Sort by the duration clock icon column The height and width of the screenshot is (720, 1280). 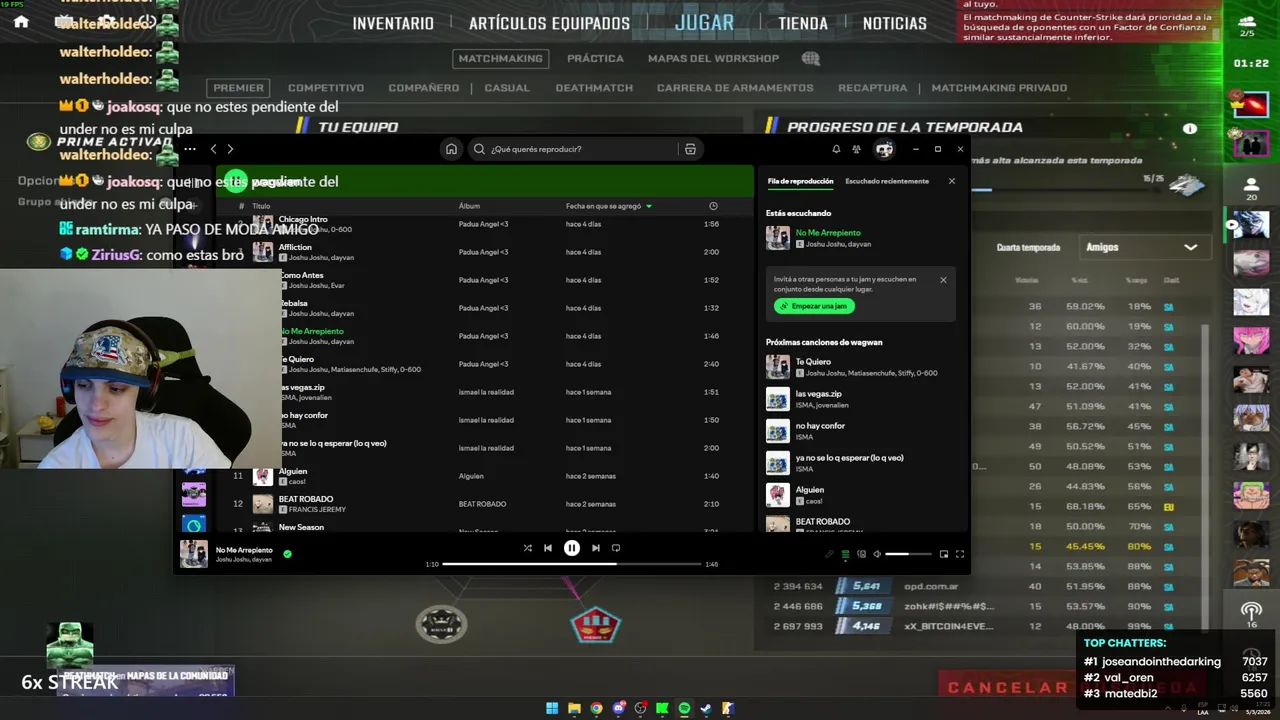(713, 206)
